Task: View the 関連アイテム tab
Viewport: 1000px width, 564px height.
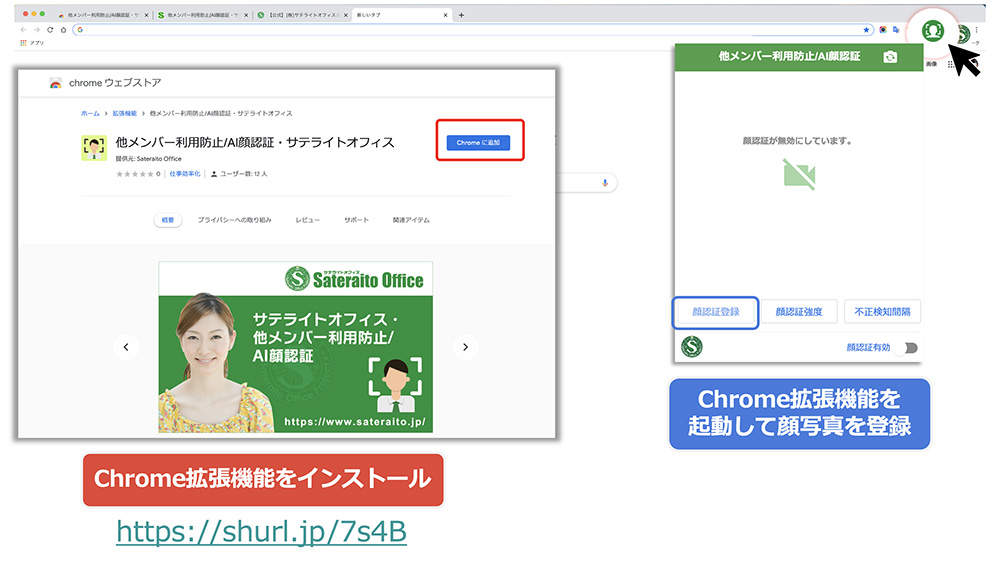Action: pos(411,220)
